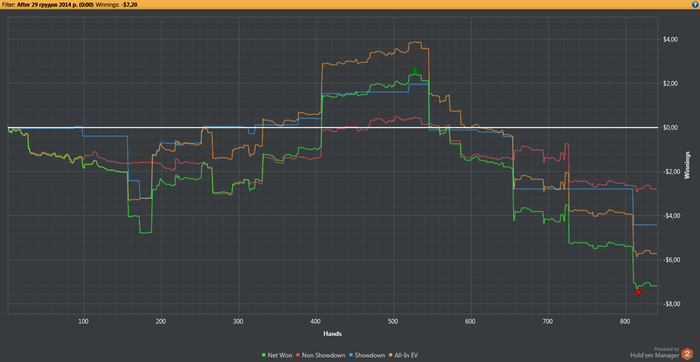Click the $0,00 axis label
This screenshot has width=700, height=362.
(x=672, y=128)
